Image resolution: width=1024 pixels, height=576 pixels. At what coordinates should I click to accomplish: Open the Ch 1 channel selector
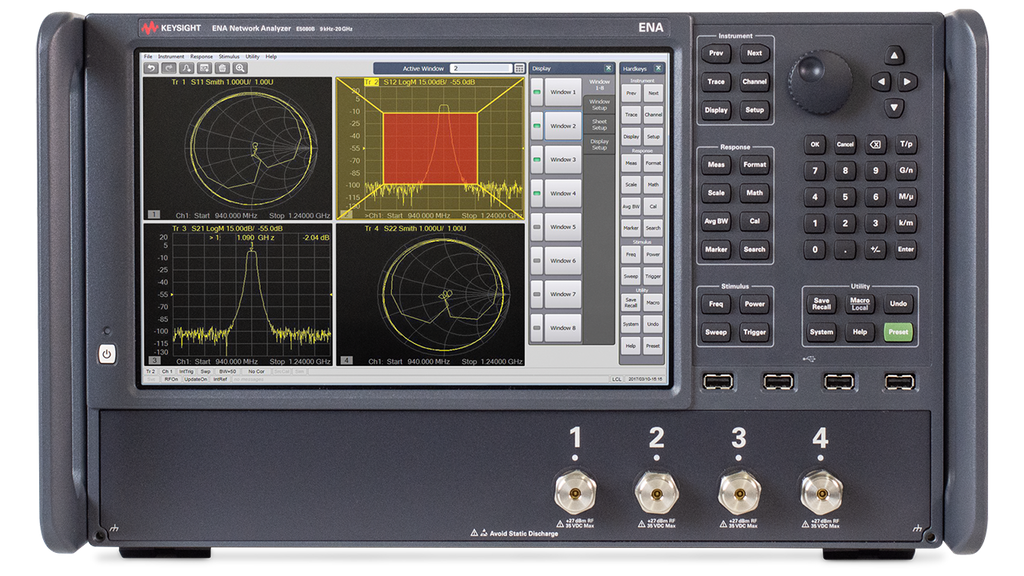[167, 370]
